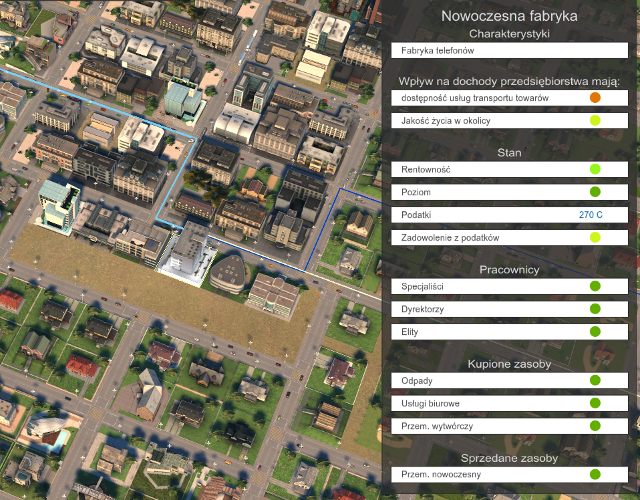The width and height of the screenshot is (640, 500).
Task: Click the indicator dot beside Jakość życia w okolicy
Action: pos(595,121)
